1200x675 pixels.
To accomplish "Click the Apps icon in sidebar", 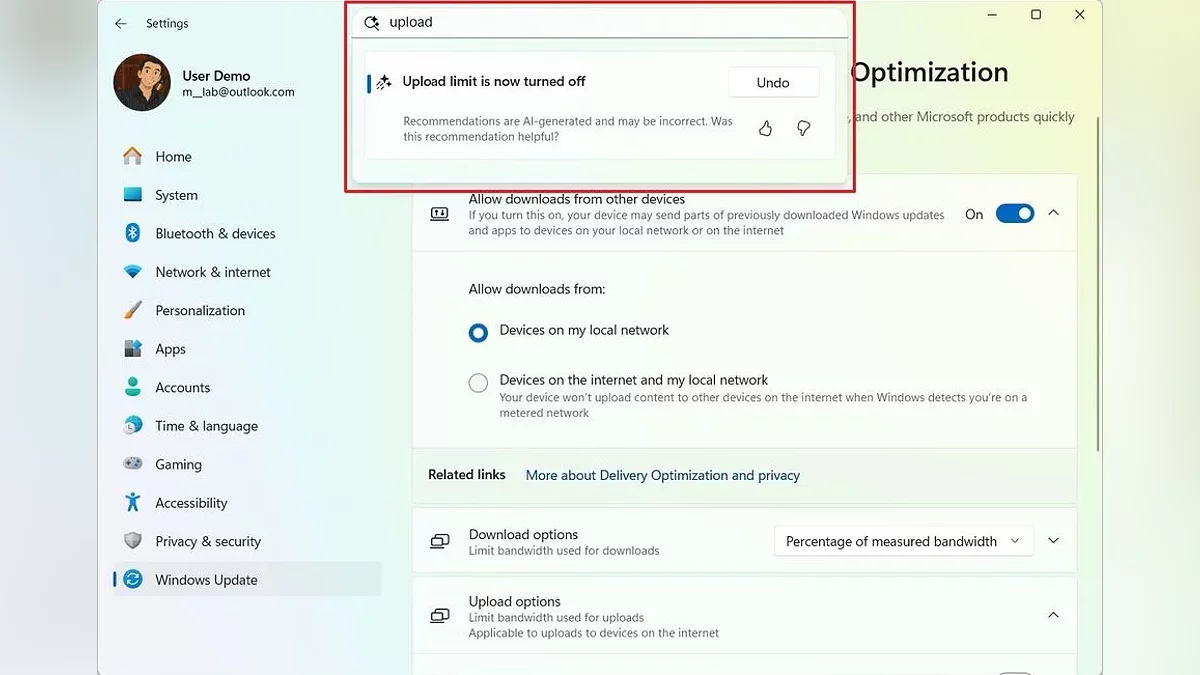I will (132, 349).
